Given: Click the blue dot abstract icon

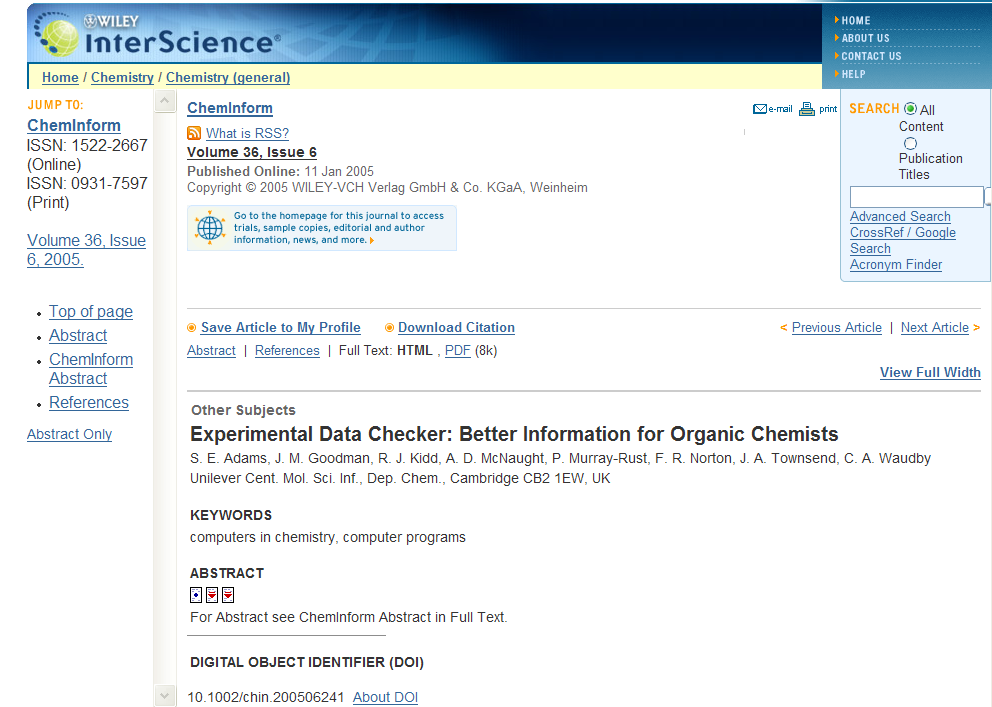Looking at the screenshot, I should tap(196, 595).
